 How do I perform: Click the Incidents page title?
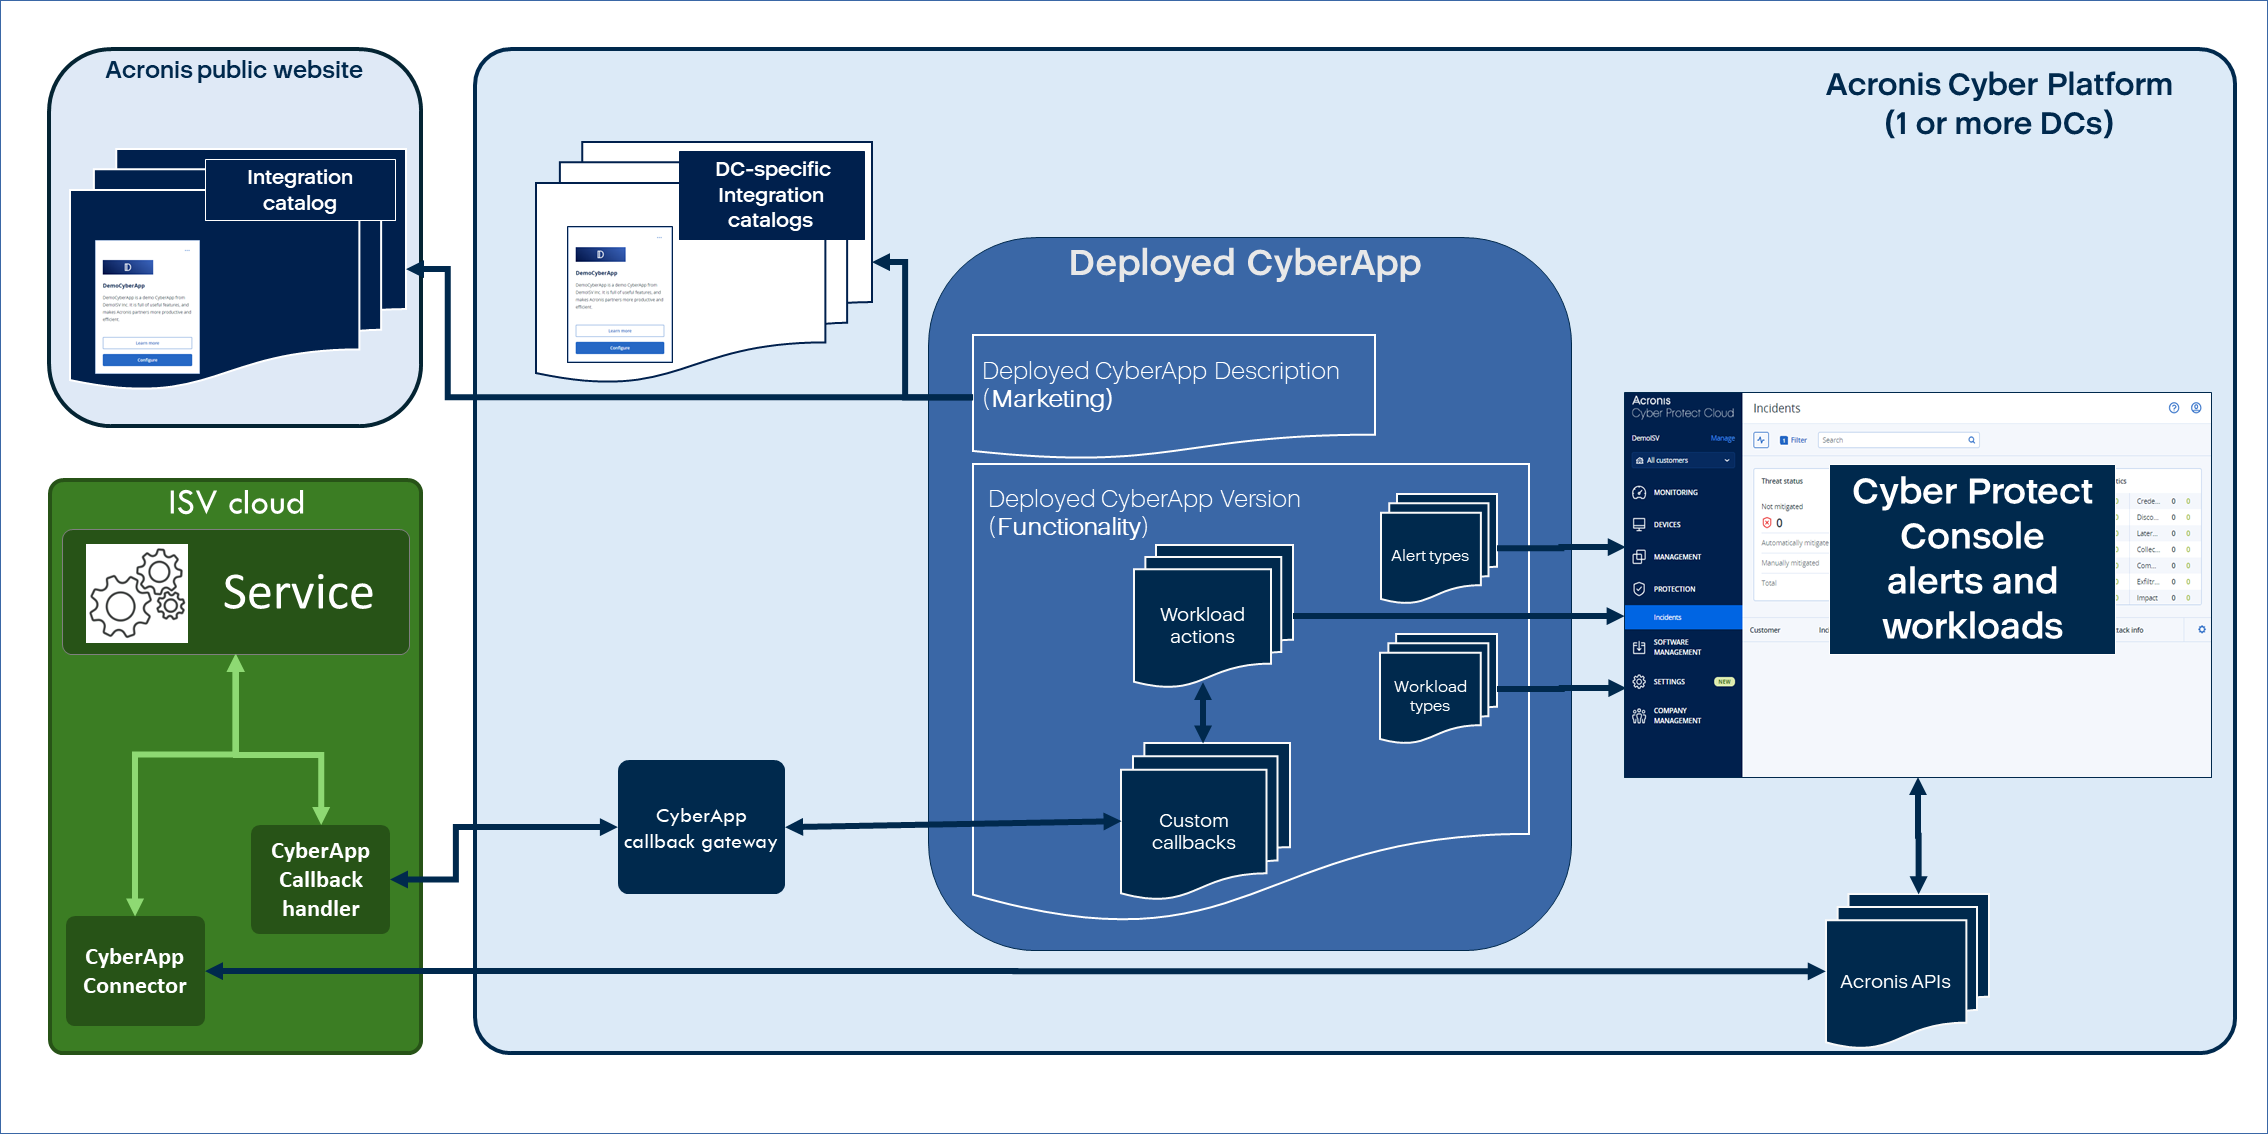[1776, 408]
